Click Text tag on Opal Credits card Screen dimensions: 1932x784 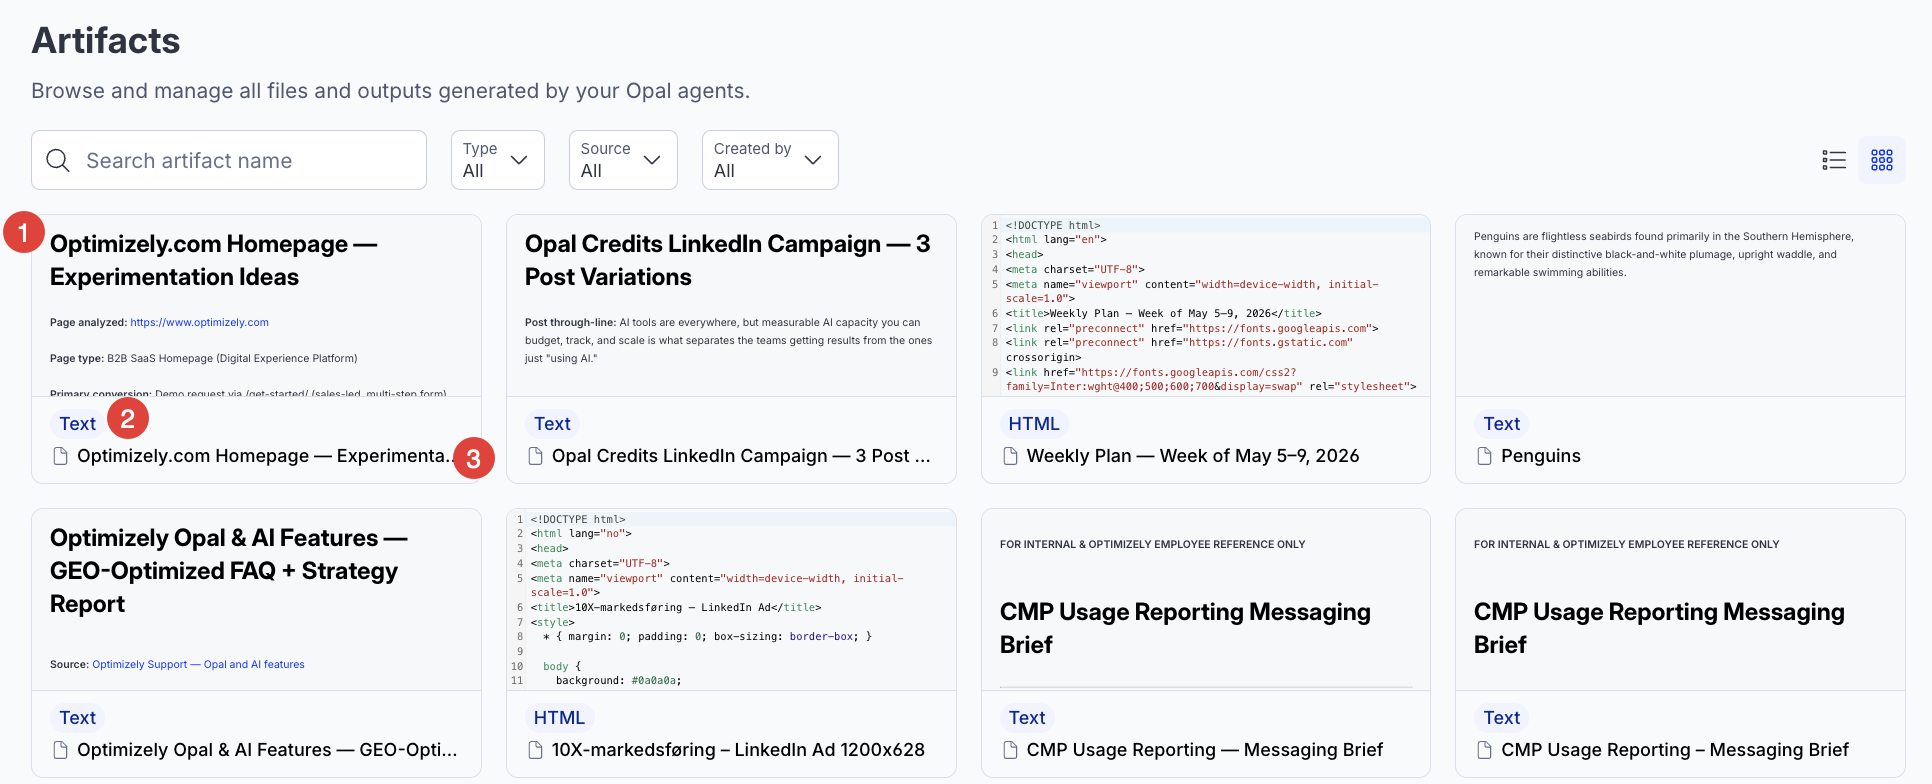[x=552, y=424]
